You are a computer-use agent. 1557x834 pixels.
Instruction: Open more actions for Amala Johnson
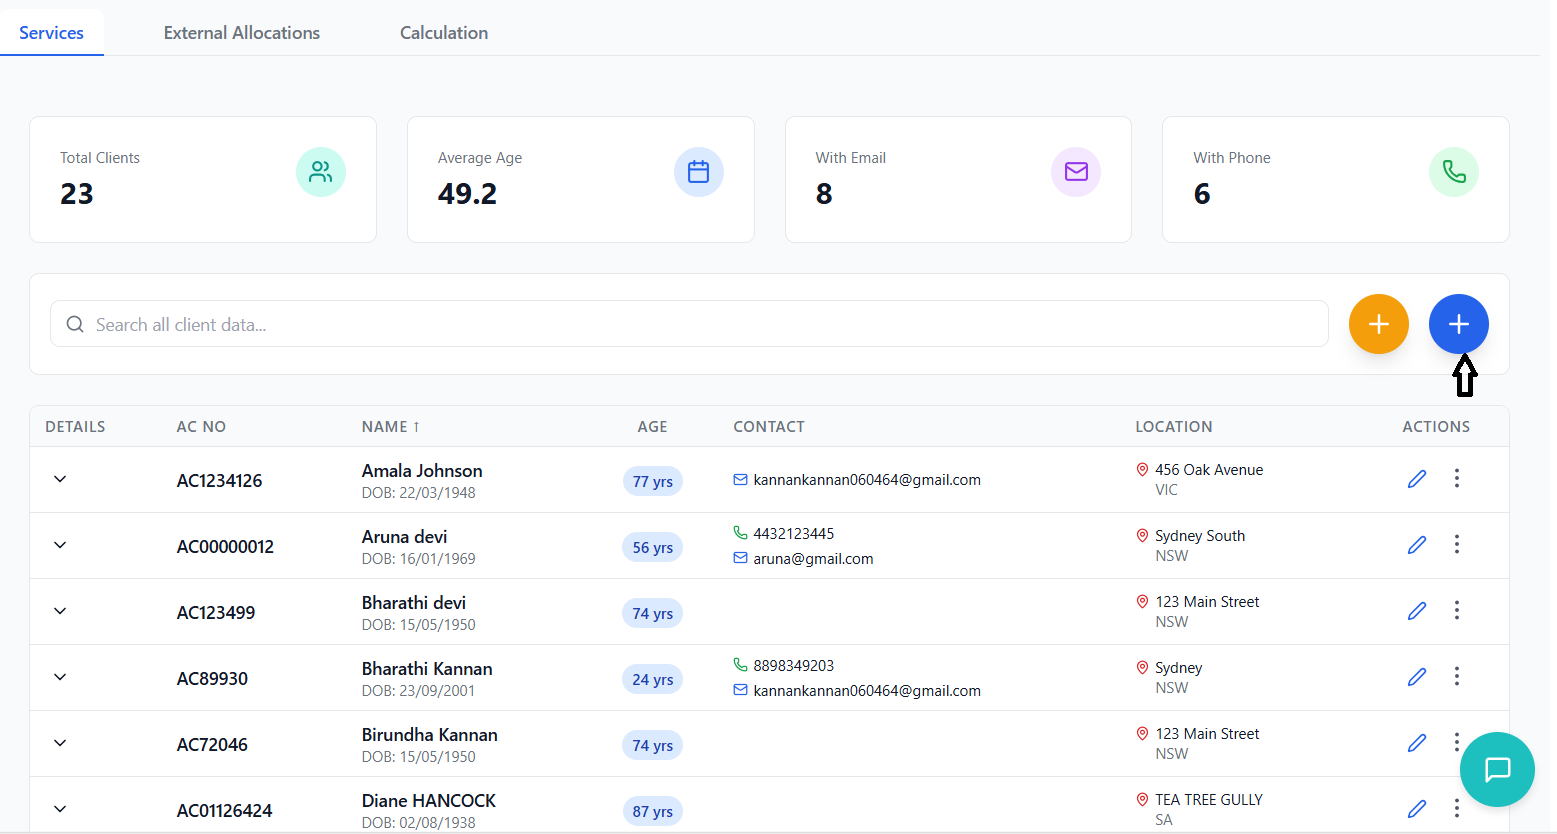click(x=1456, y=479)
